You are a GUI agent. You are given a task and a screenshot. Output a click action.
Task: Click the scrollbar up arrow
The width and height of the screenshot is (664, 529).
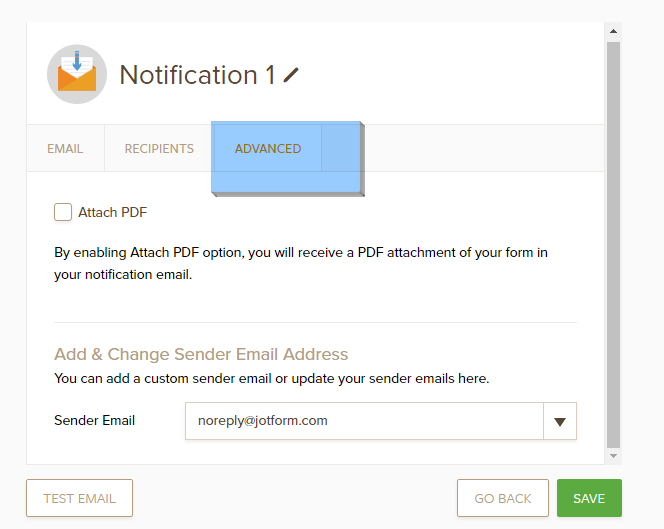pos(613,32)
